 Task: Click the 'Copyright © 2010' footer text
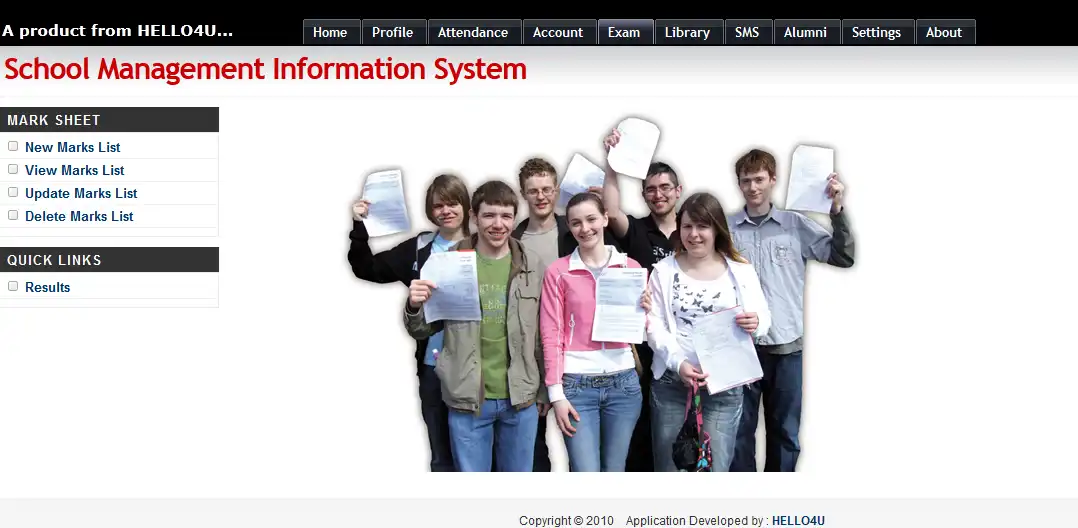tap(566, 520)
